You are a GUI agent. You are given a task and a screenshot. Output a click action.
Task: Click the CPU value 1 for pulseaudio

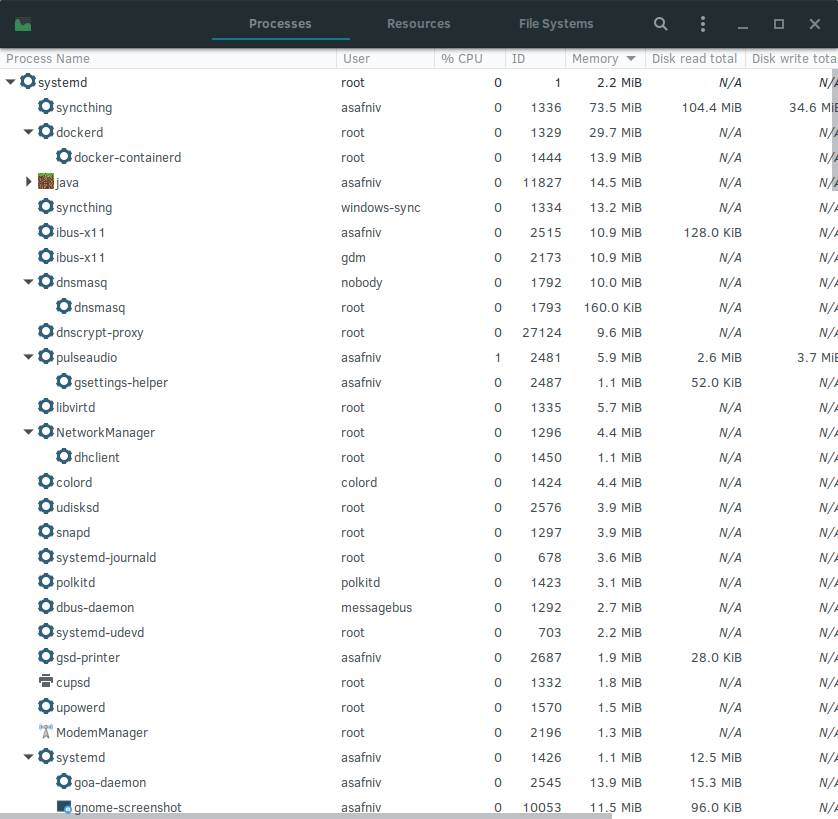(498, 358)
